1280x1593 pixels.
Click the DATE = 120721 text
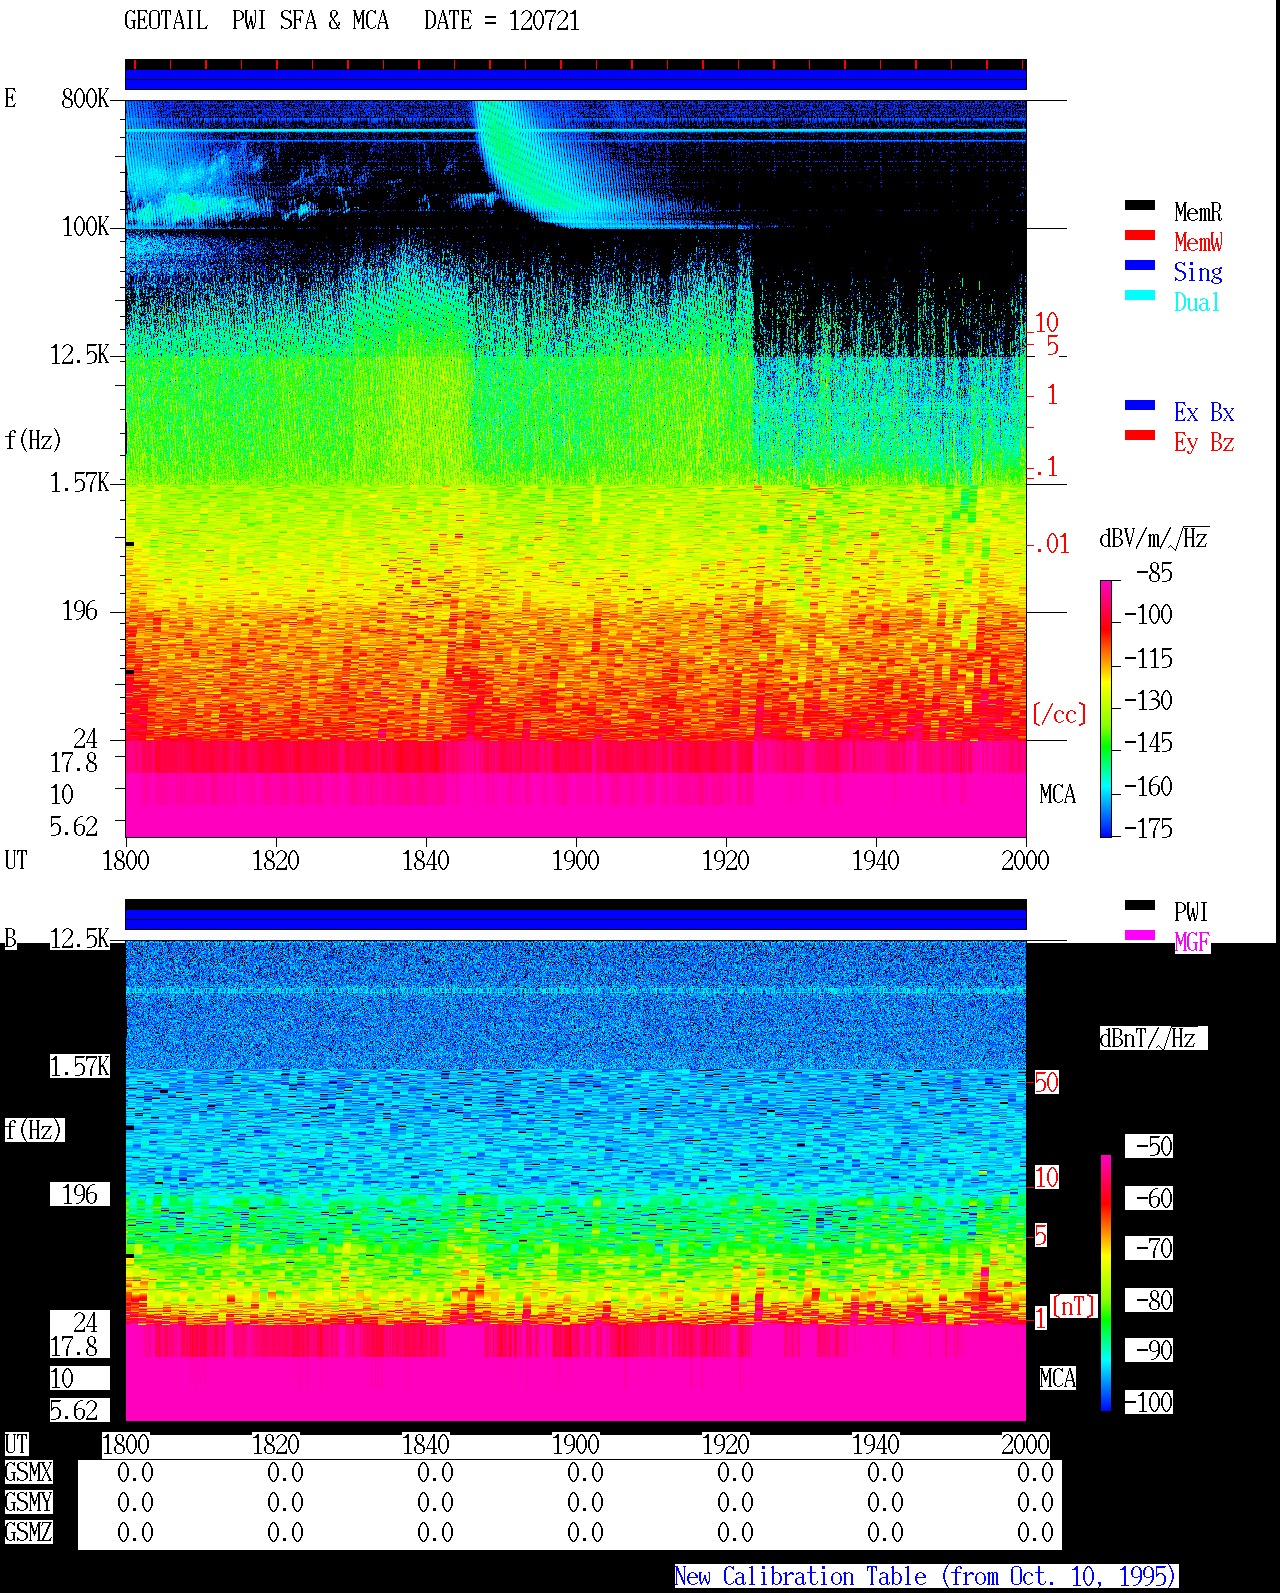[502, 21]
